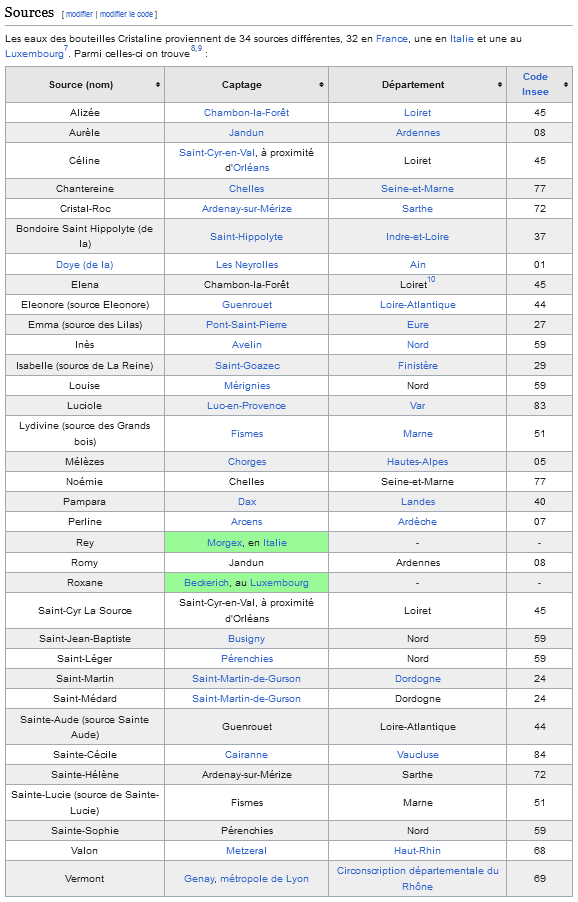Screen dimensions: 578x902
Task: Click Beckerich link in the Roxane row
Action: 206,583
